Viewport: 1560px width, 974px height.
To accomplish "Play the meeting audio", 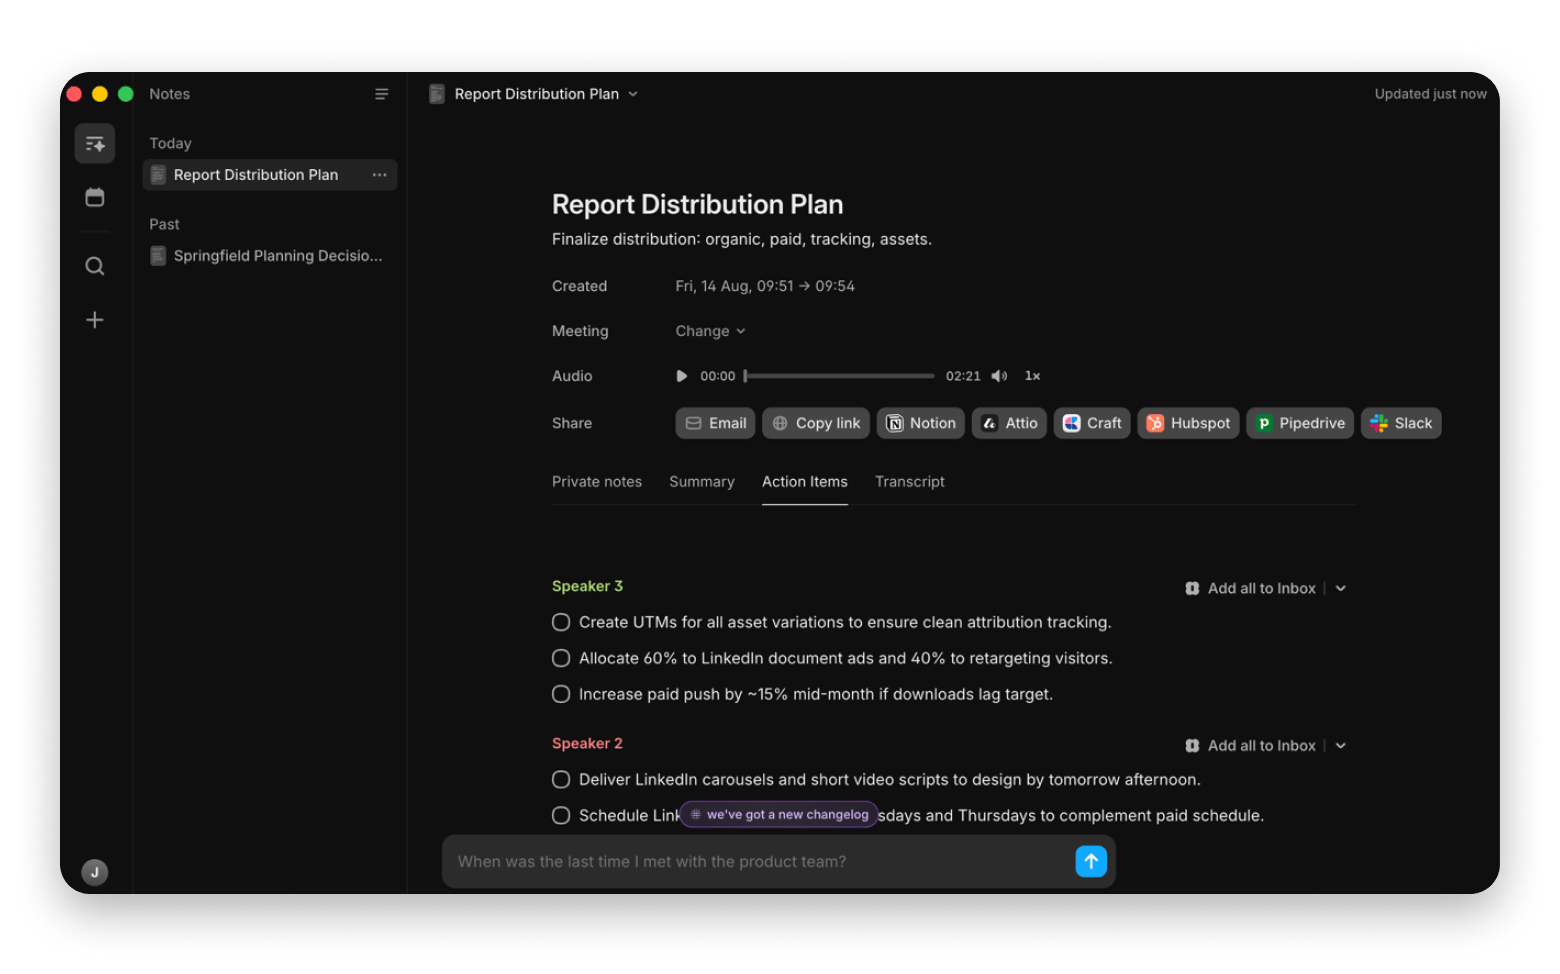I will click(682, 376).
